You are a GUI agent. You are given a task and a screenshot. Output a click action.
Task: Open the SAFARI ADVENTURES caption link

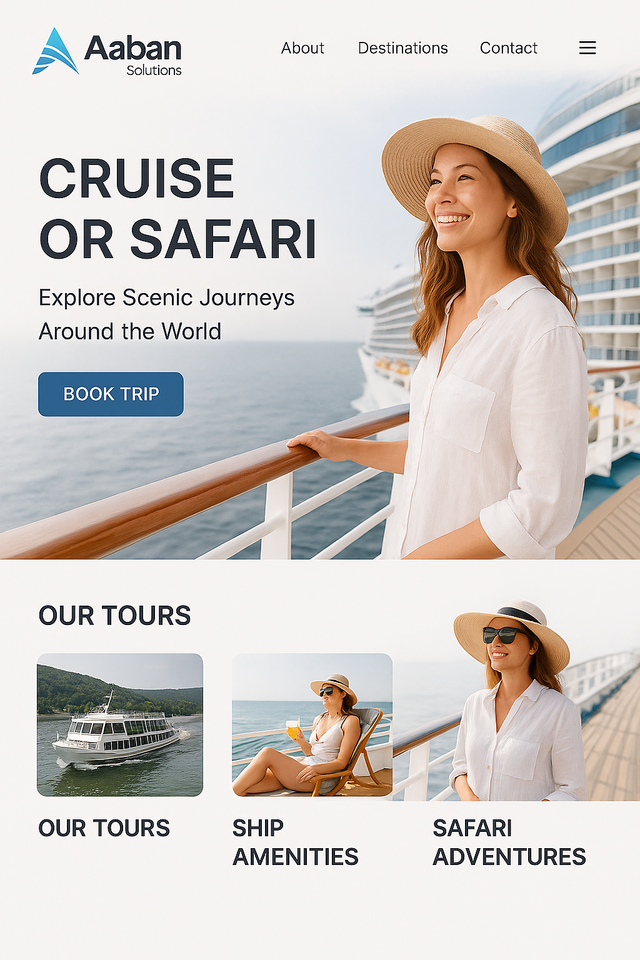click(x=509, y=842)
